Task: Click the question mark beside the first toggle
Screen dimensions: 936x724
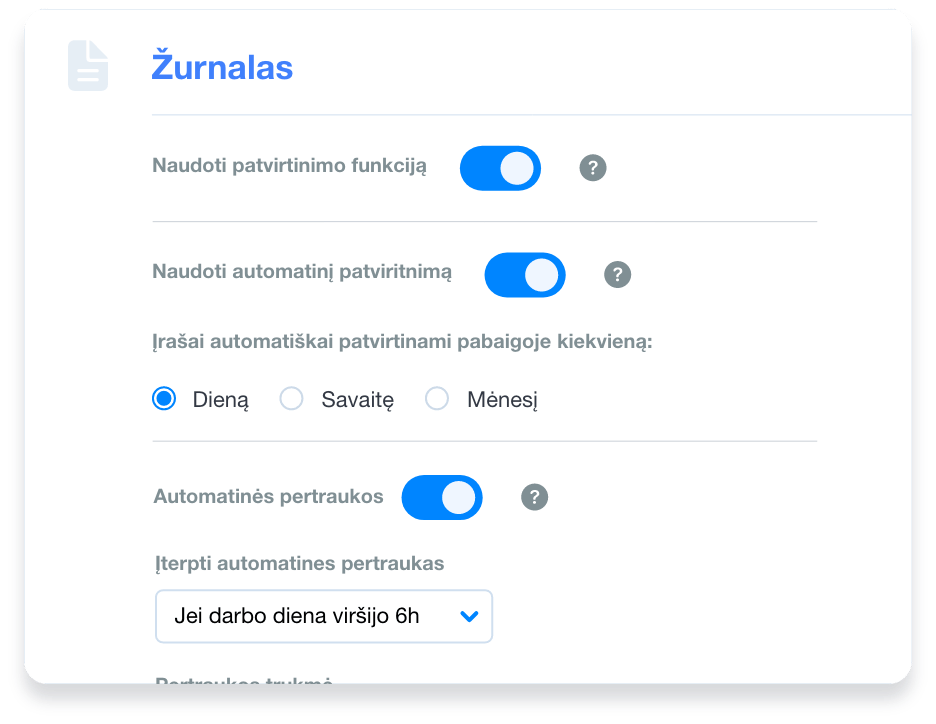Action: click(x=592, y=168)
